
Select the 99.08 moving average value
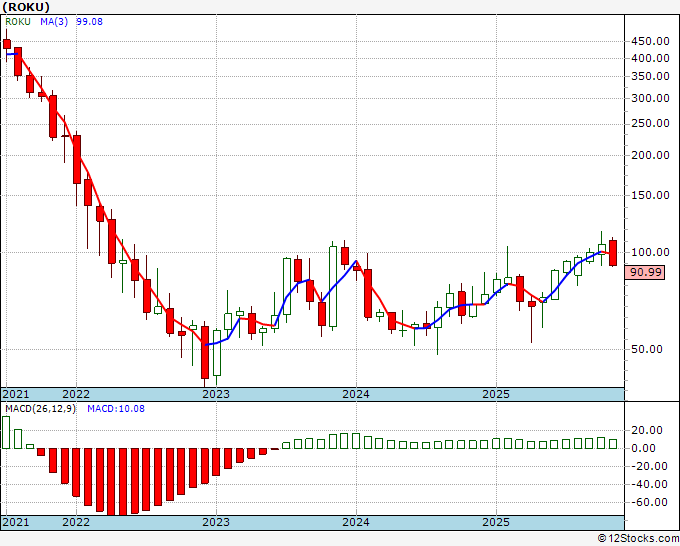pyautogui.click(x=89, y=22)
